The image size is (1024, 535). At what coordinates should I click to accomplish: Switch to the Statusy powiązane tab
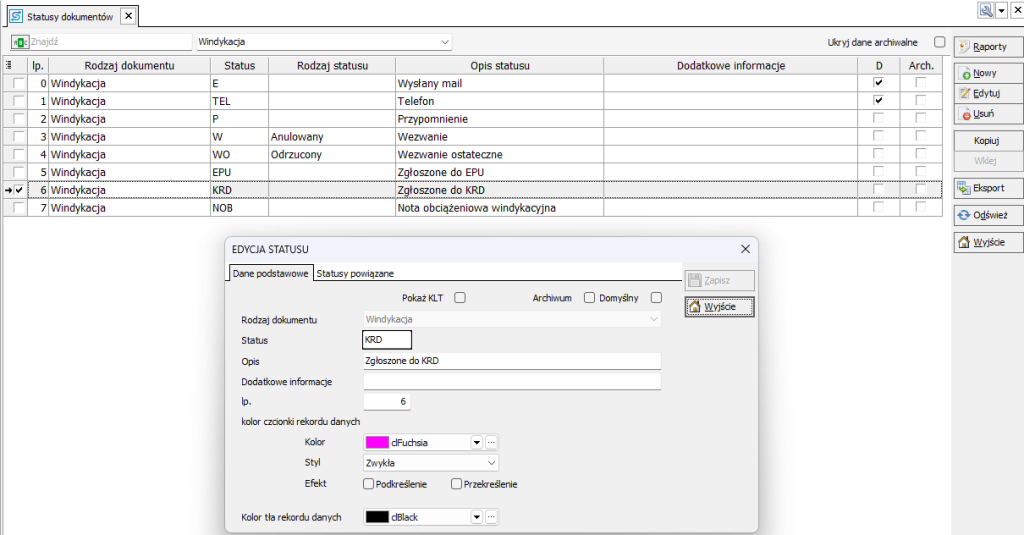tap(355, 274)
